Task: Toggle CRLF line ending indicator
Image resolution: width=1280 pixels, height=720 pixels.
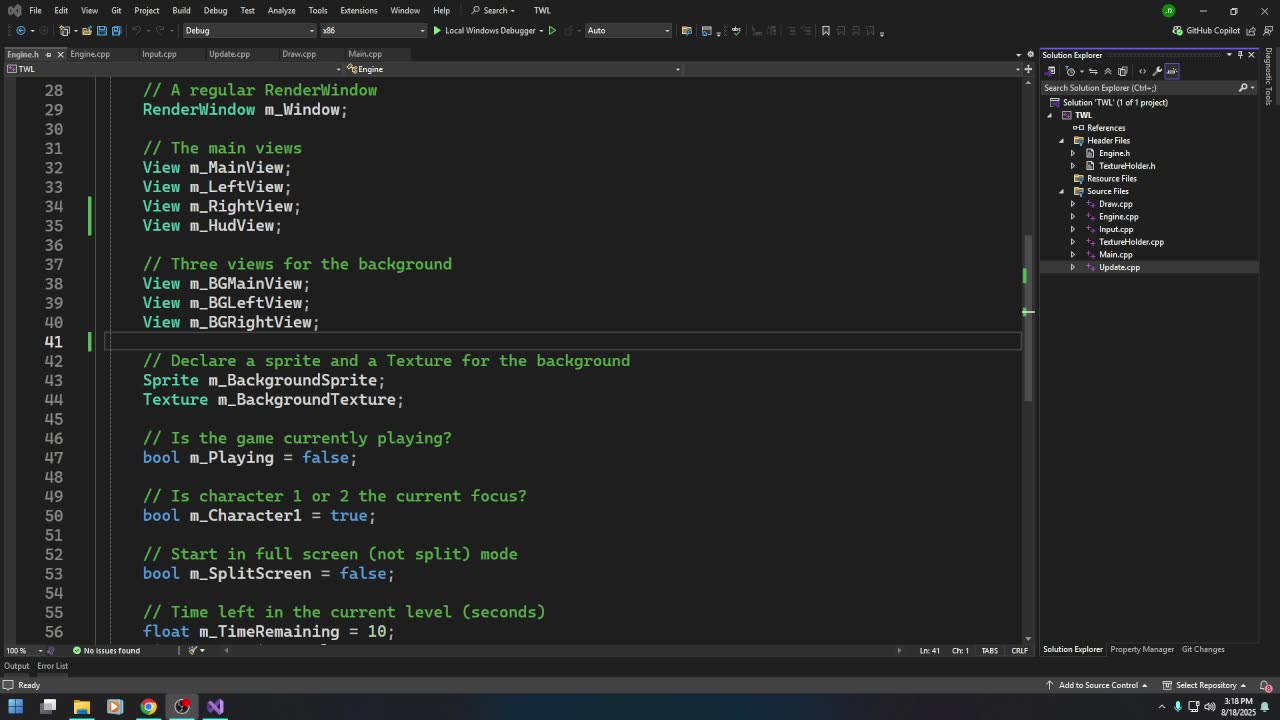Action: (1019, 651)
